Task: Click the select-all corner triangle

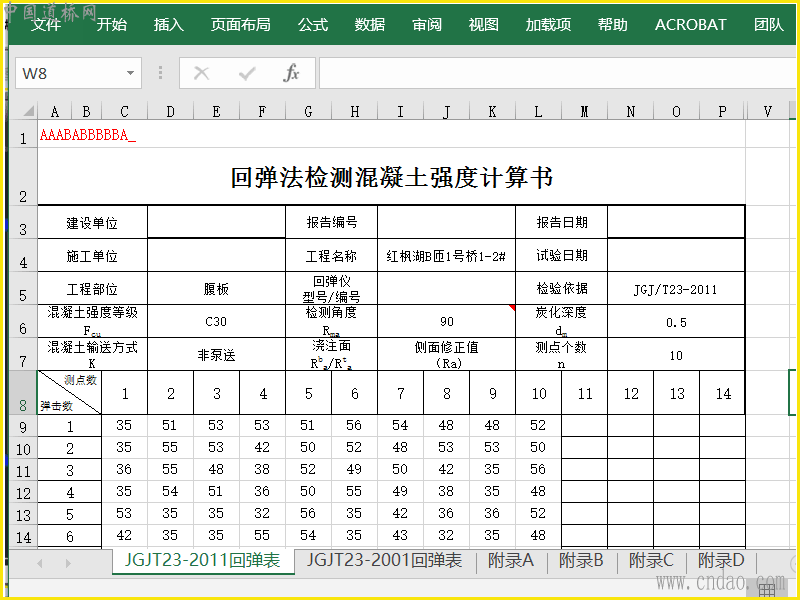Action: [28, 110]
